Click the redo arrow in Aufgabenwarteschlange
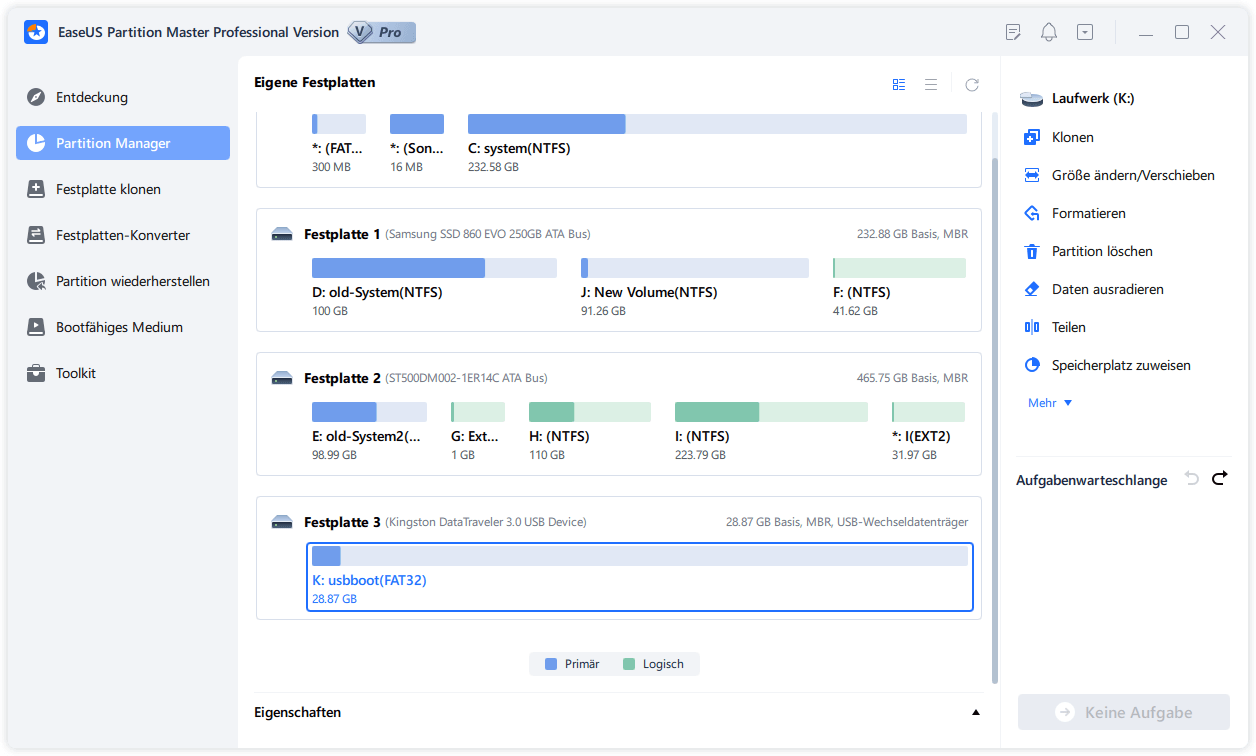 click(x=1219, y=479)
